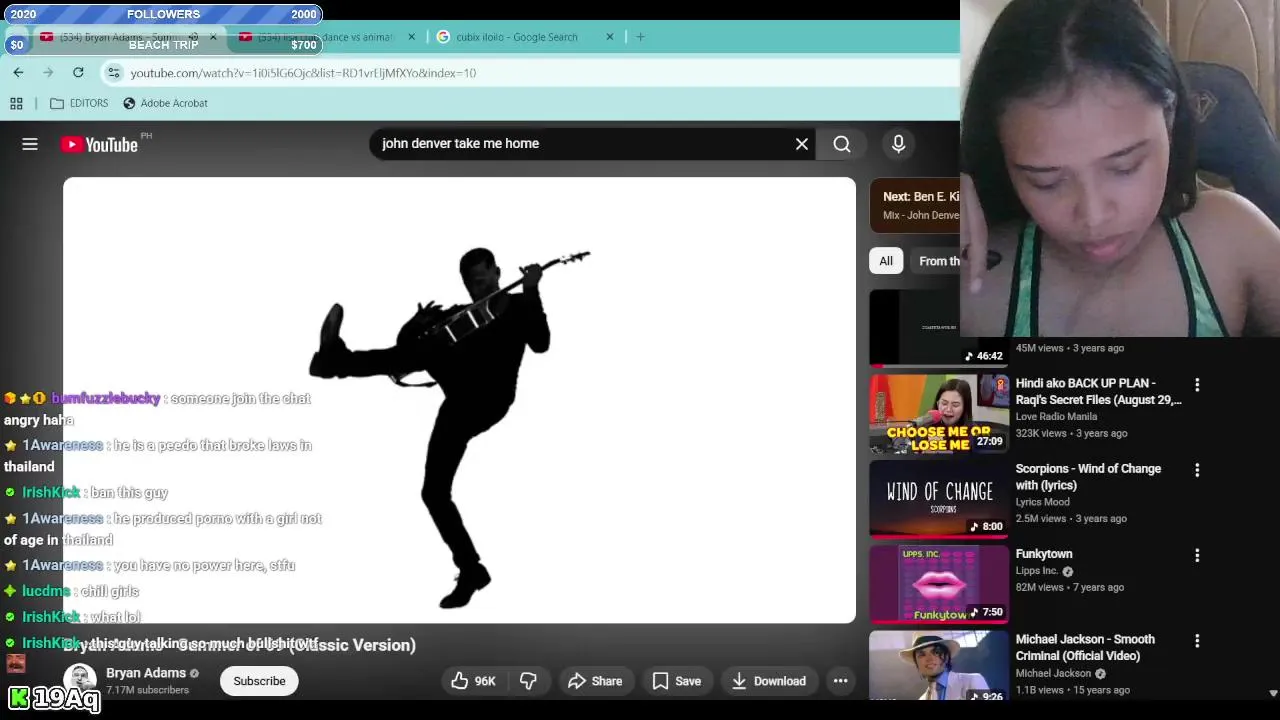
Task: Open Bryan Adams channel avatar
Action: coord(80,680)
